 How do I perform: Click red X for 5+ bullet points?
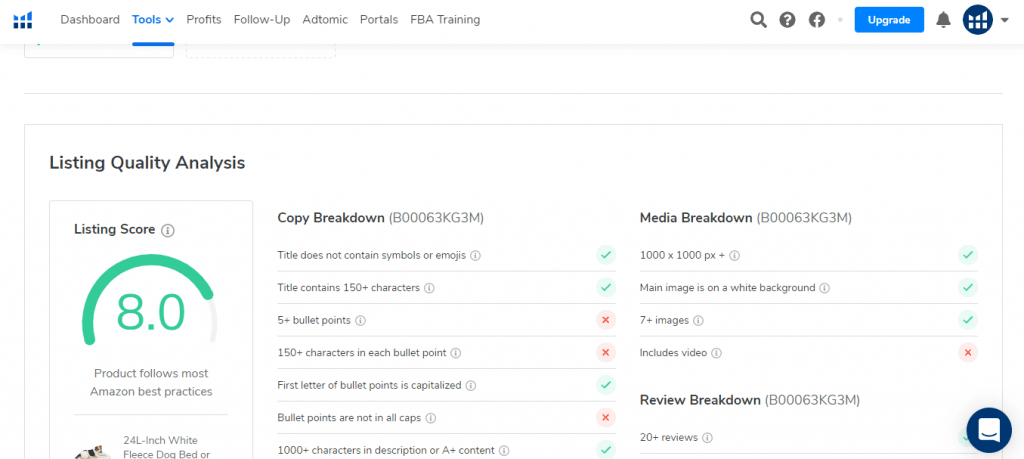coord(605,320)
